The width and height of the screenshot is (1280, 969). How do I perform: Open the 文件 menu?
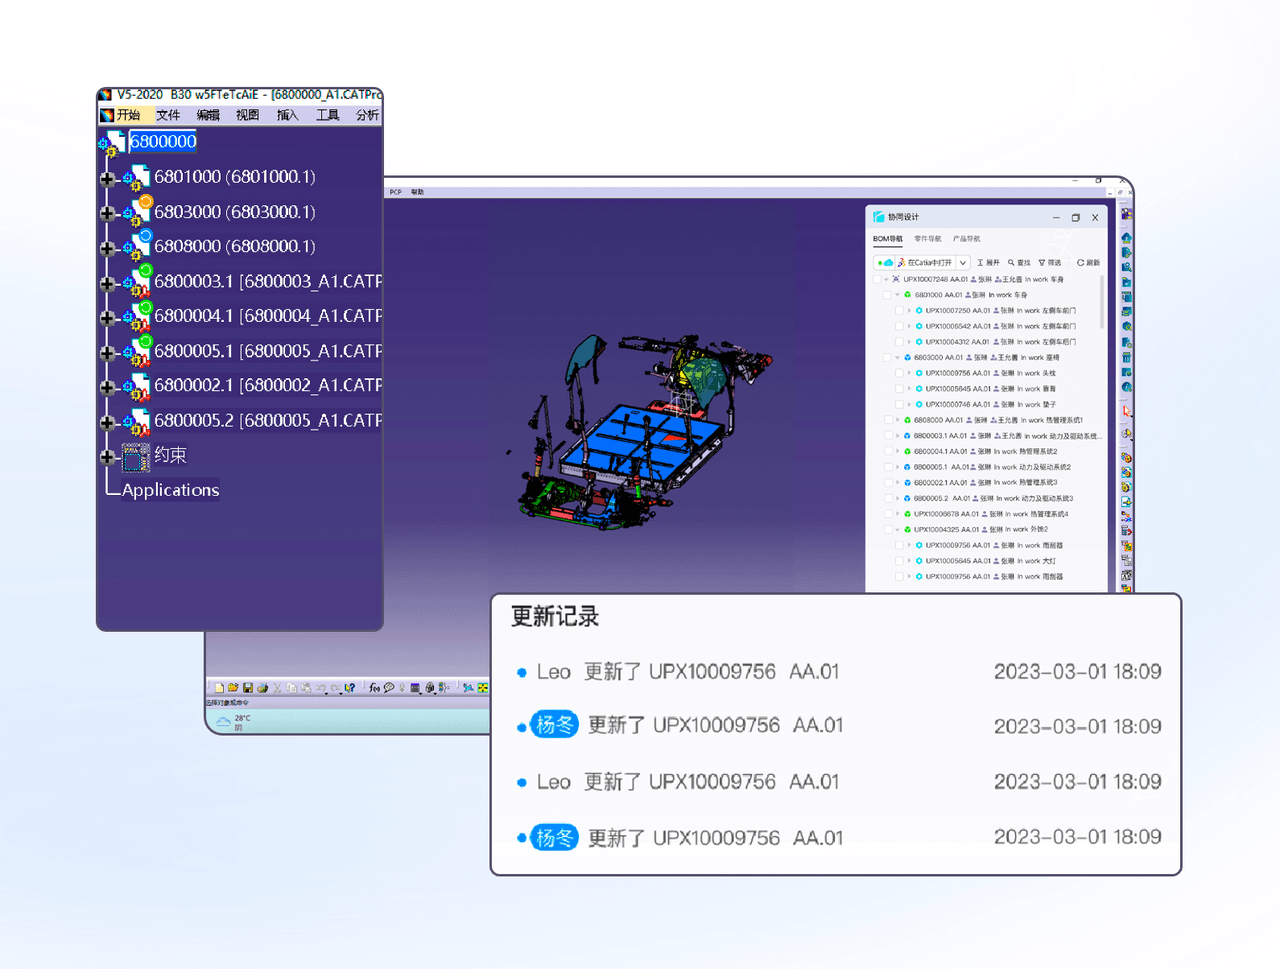coord(167,115)
